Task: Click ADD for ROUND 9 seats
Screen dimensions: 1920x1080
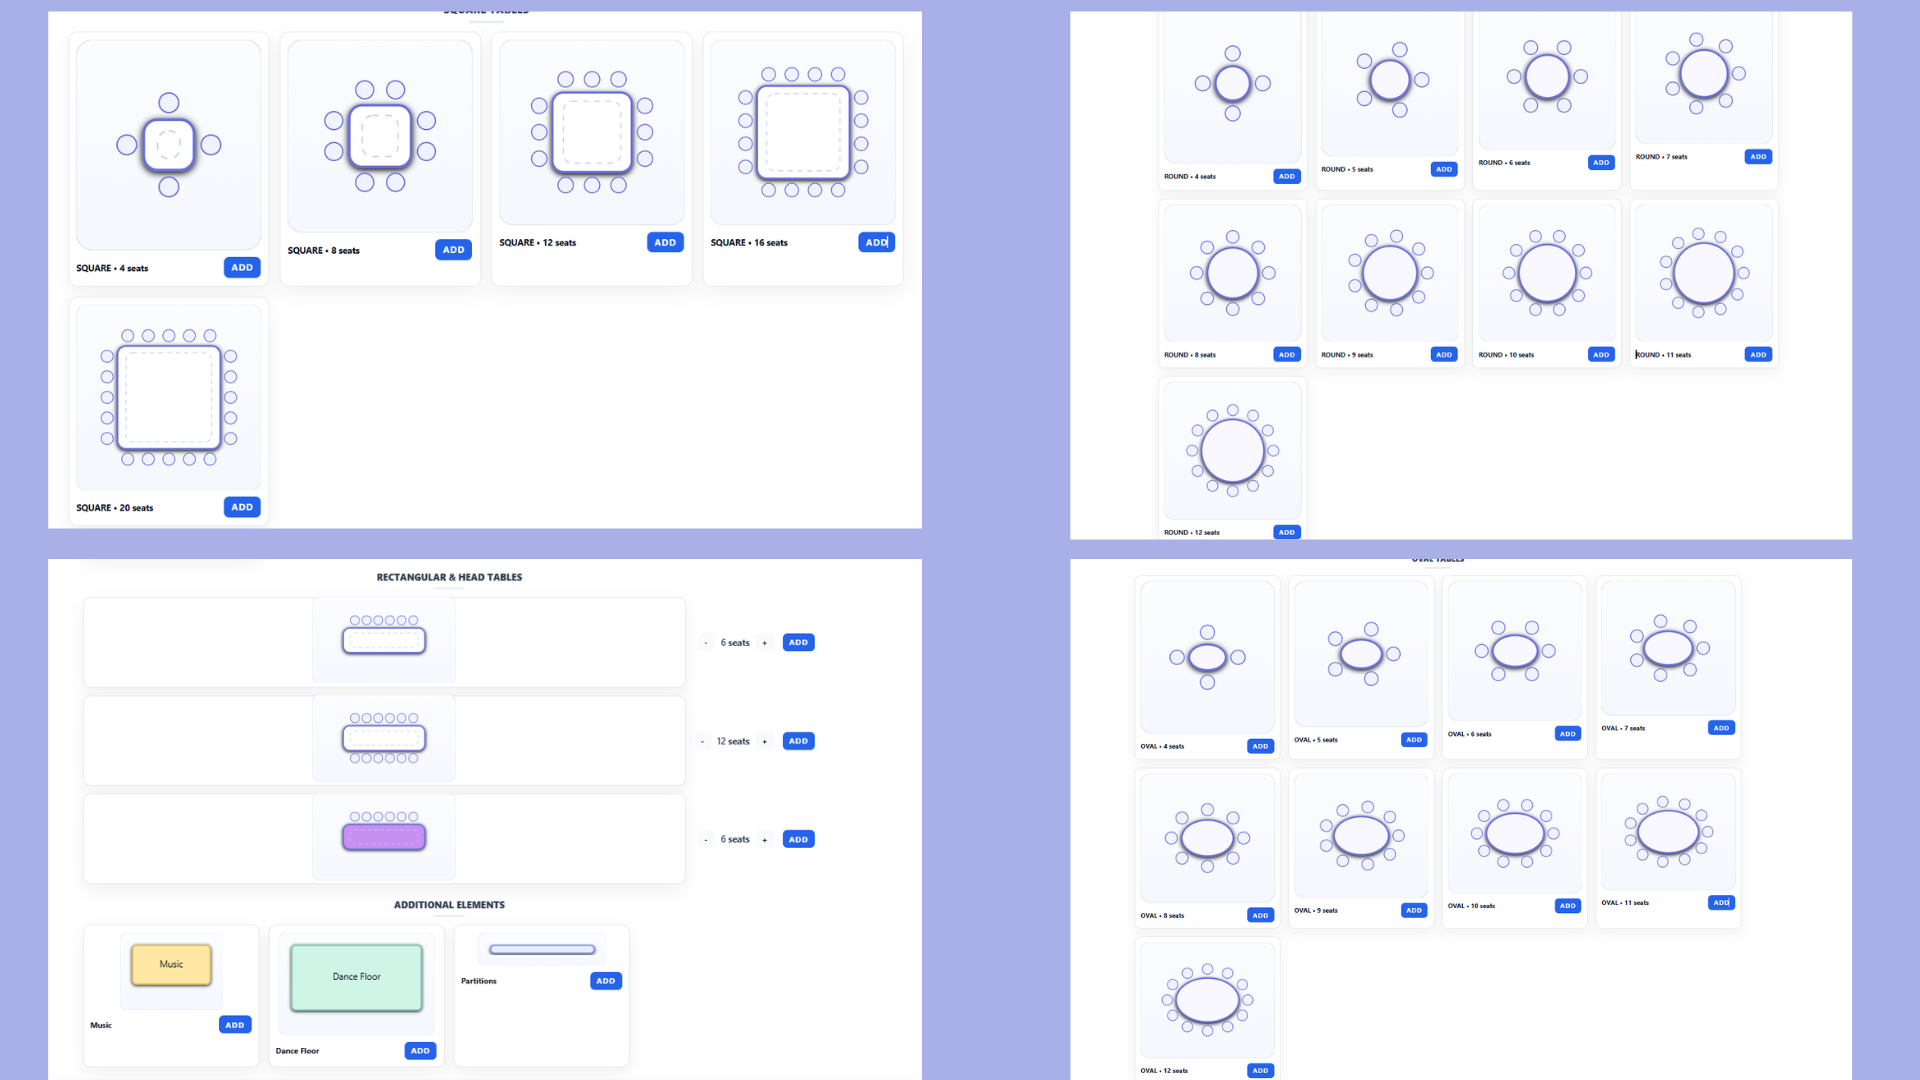Action: (1444, 354)
